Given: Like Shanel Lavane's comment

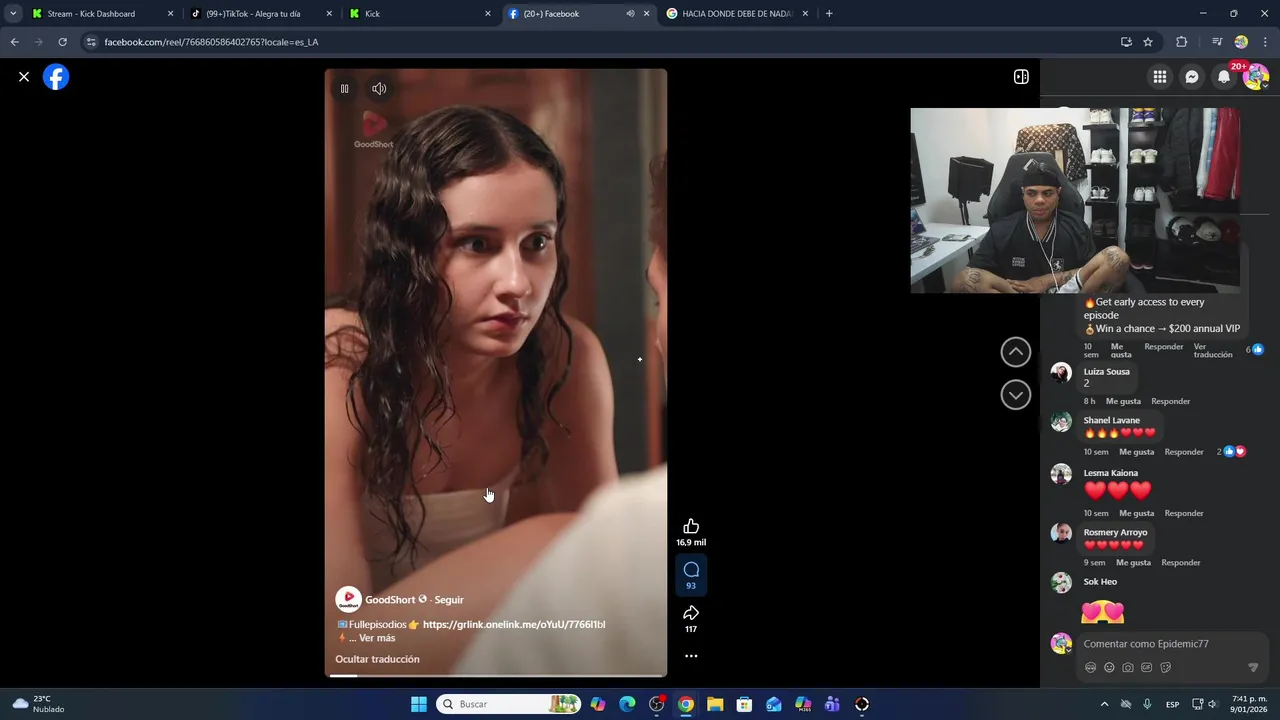Looking at the screenshot, I should point(1136,452).
